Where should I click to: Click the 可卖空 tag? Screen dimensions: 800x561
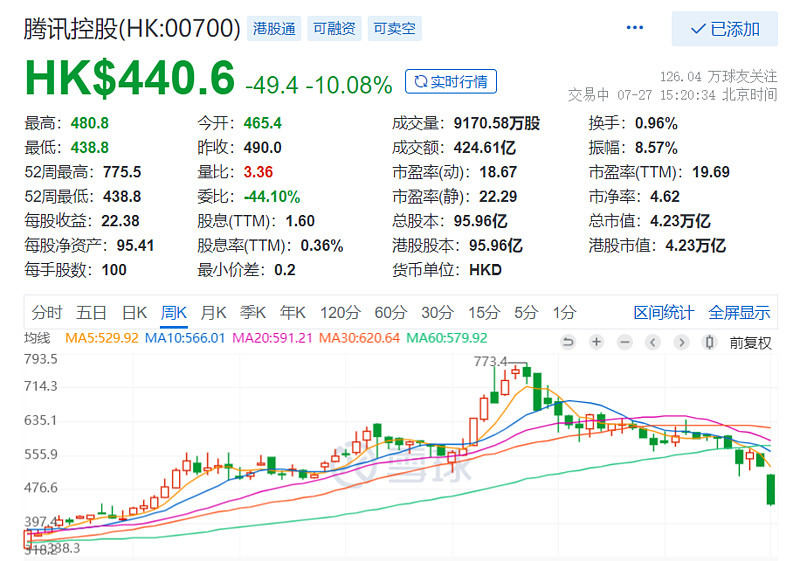(x=394, y=29)
